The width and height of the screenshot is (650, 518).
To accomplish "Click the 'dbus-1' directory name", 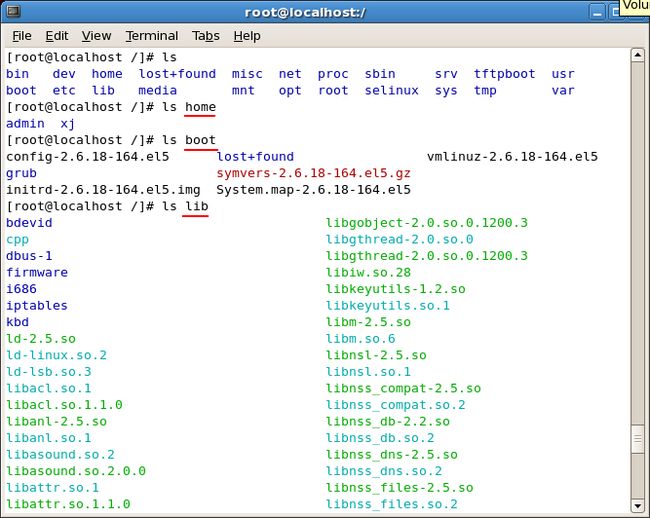I will (29, 256).
